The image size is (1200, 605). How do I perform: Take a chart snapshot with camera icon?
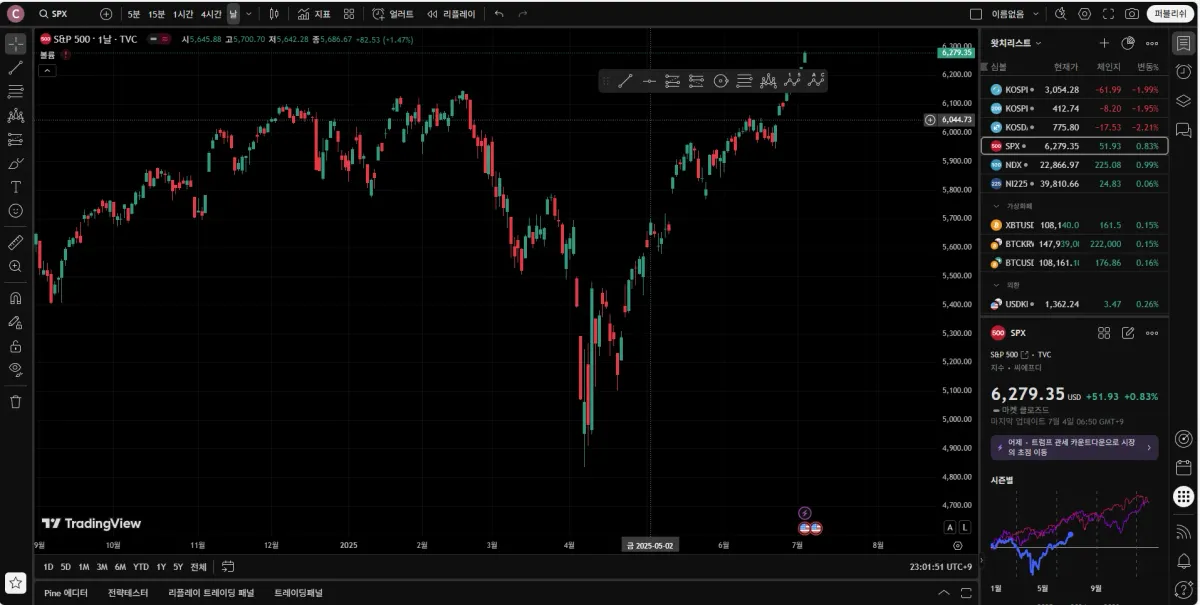coord(1132,14)
